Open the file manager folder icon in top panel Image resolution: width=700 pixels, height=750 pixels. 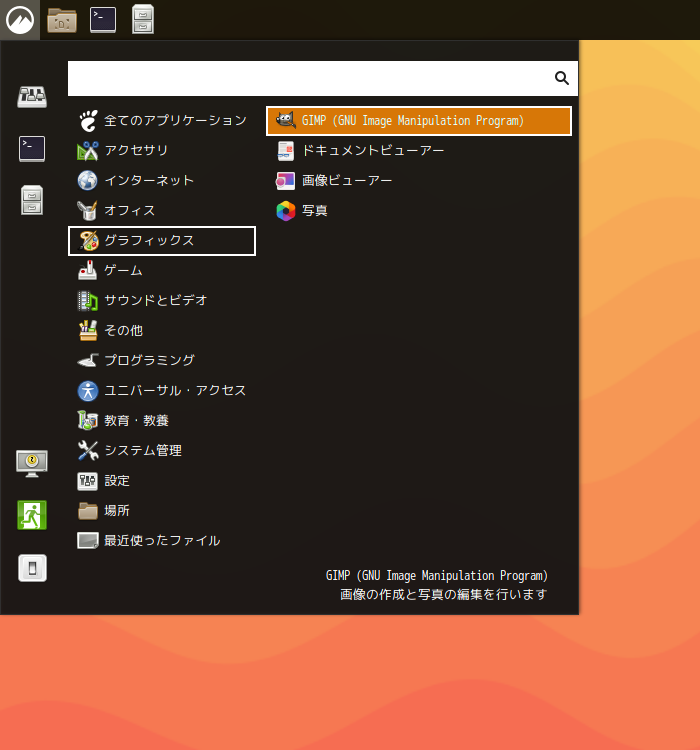(62, 20)
